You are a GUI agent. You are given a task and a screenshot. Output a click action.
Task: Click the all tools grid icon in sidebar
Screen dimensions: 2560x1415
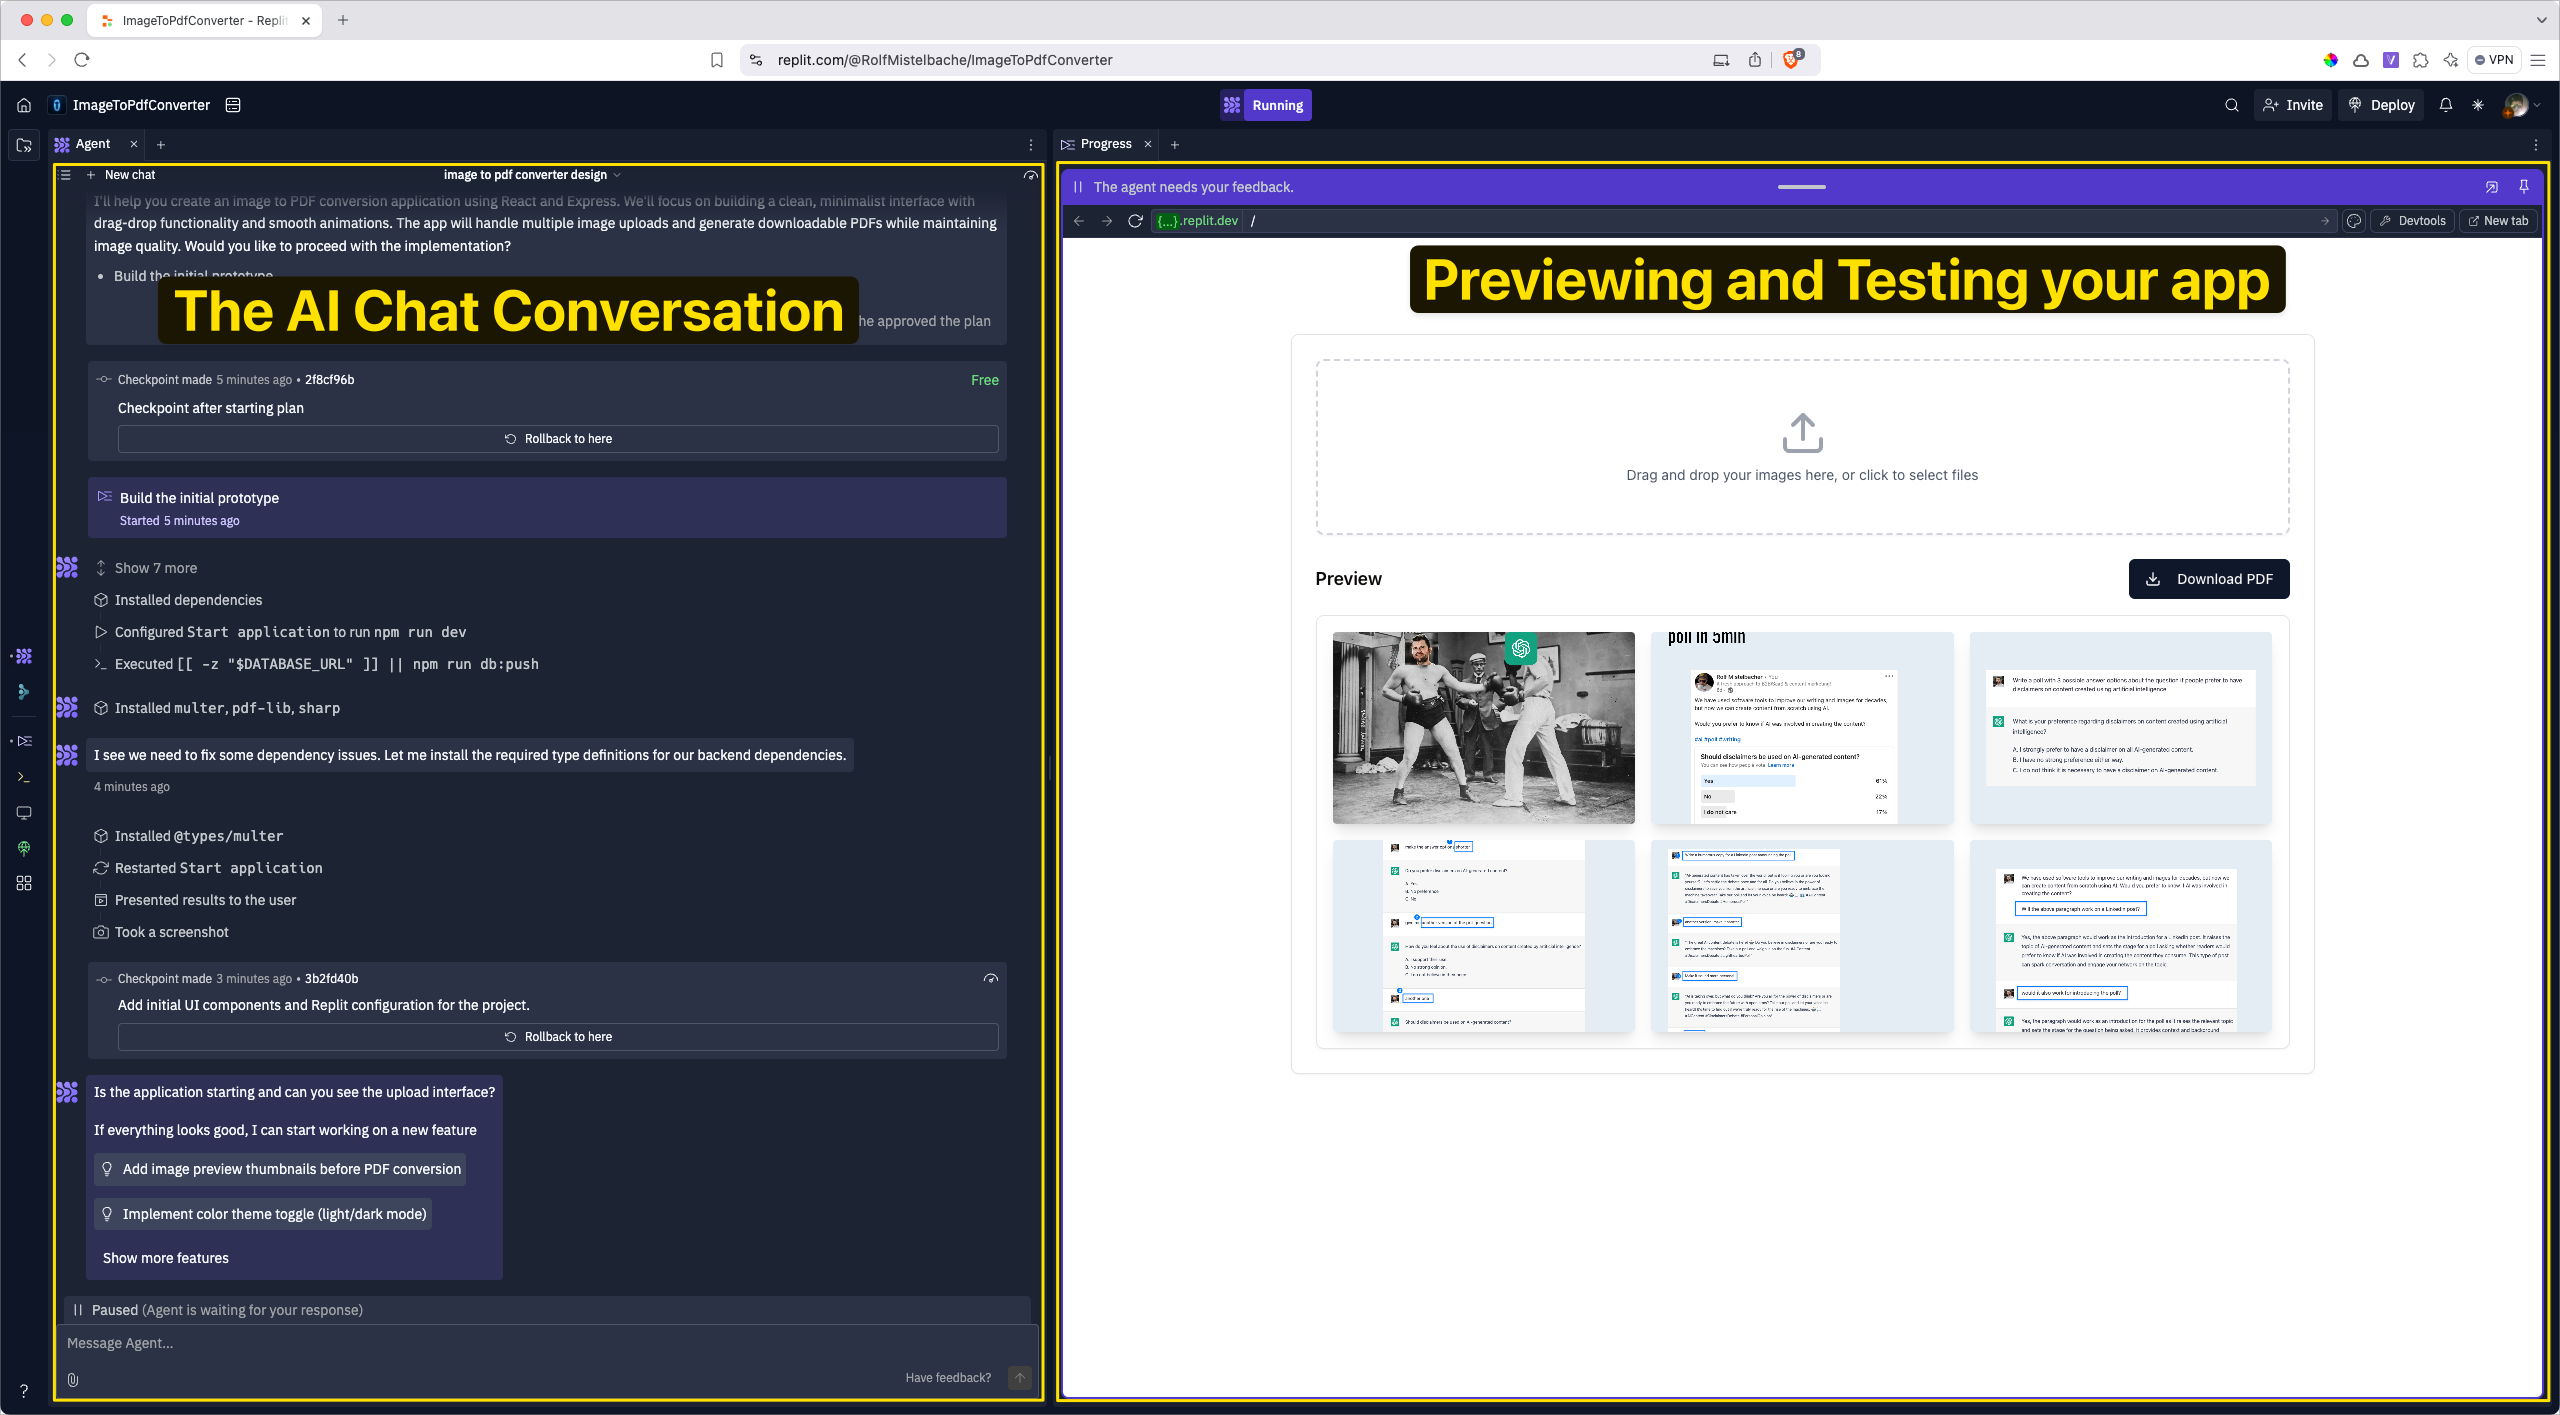(x=24, y=883)
